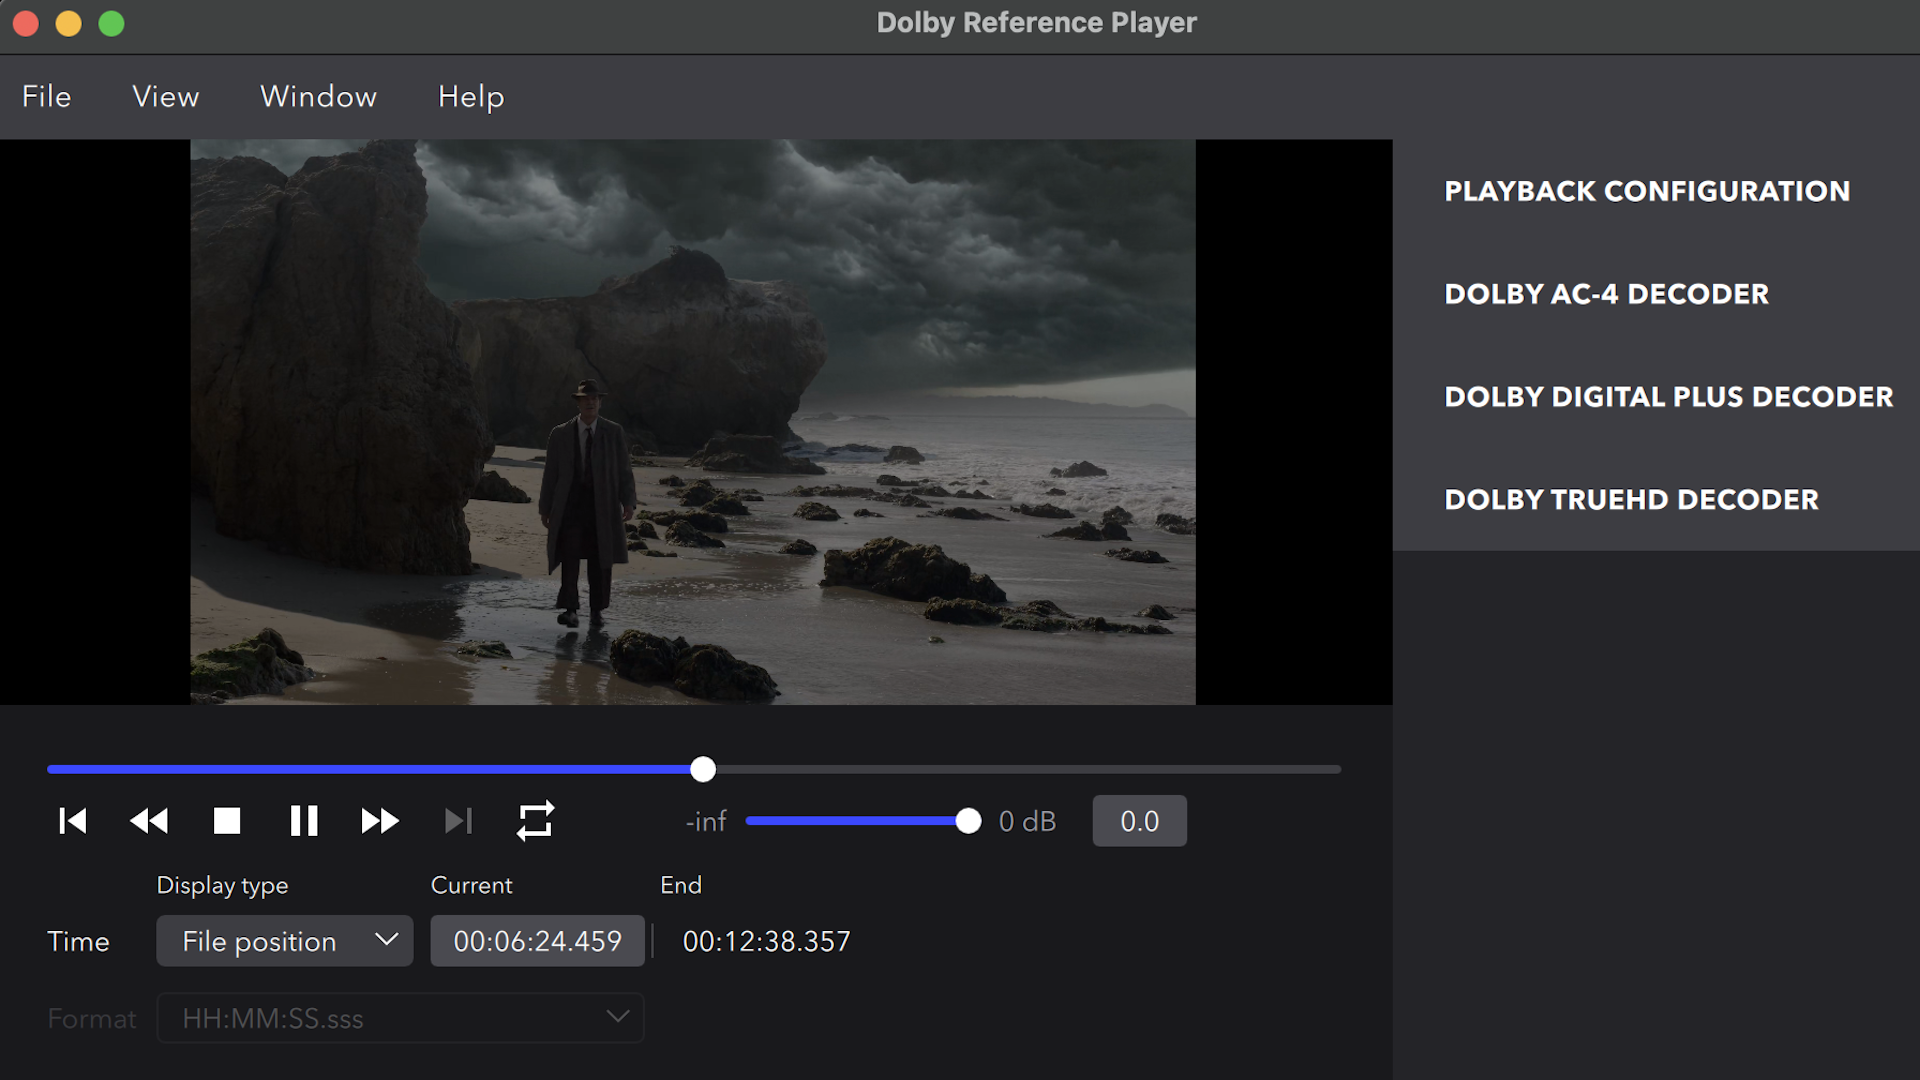
Task: Skip to the beginning of the video
Action: click(72, 821)
